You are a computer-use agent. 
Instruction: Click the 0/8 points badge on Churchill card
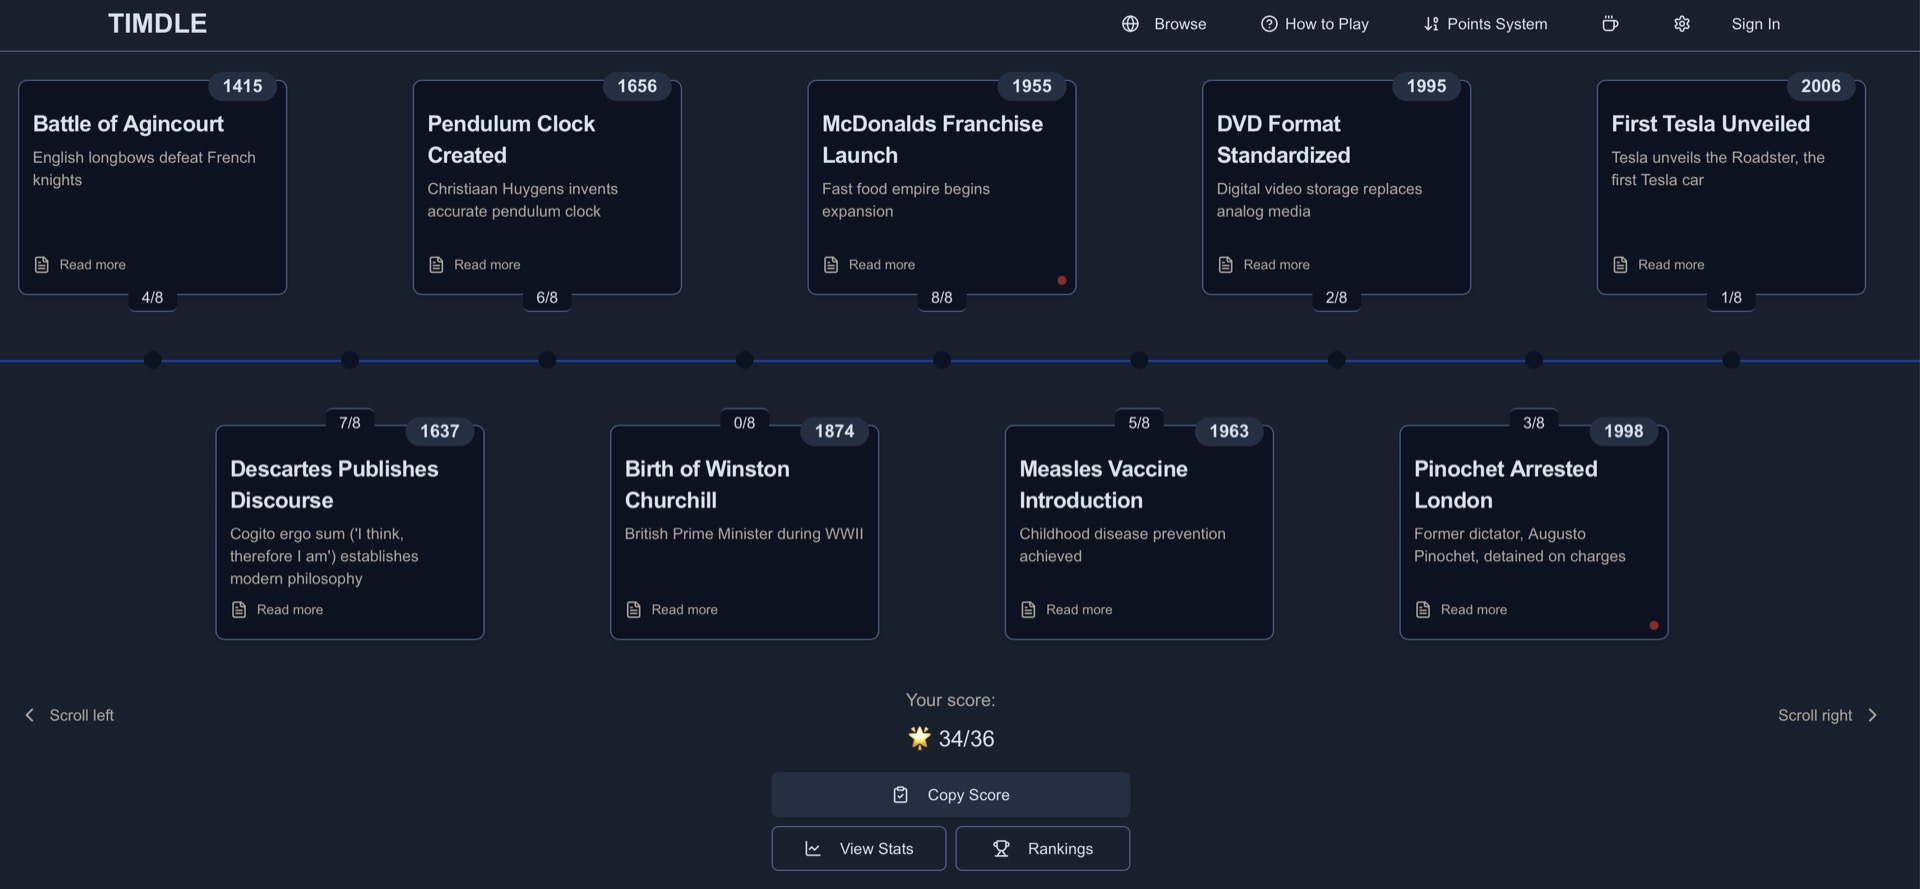(744, 423)
